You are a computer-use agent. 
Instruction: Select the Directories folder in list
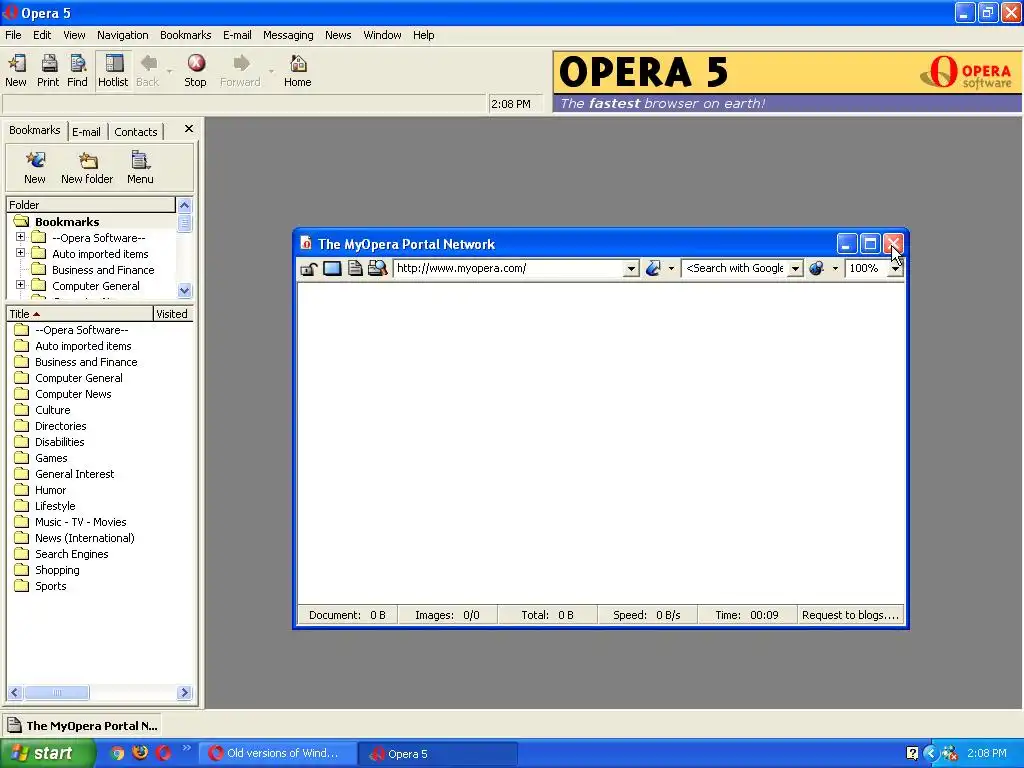pyautogui.click(x=61, y=426)
